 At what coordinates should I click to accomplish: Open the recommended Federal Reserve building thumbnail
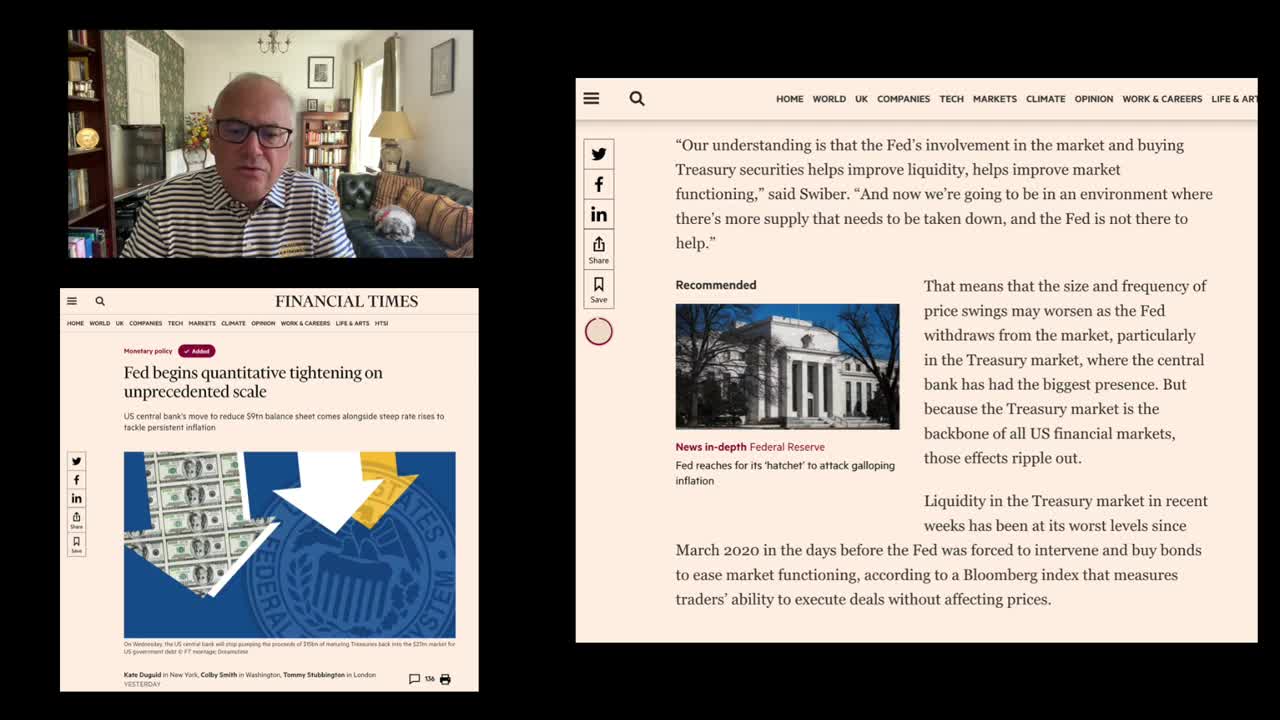pos(787,366)
